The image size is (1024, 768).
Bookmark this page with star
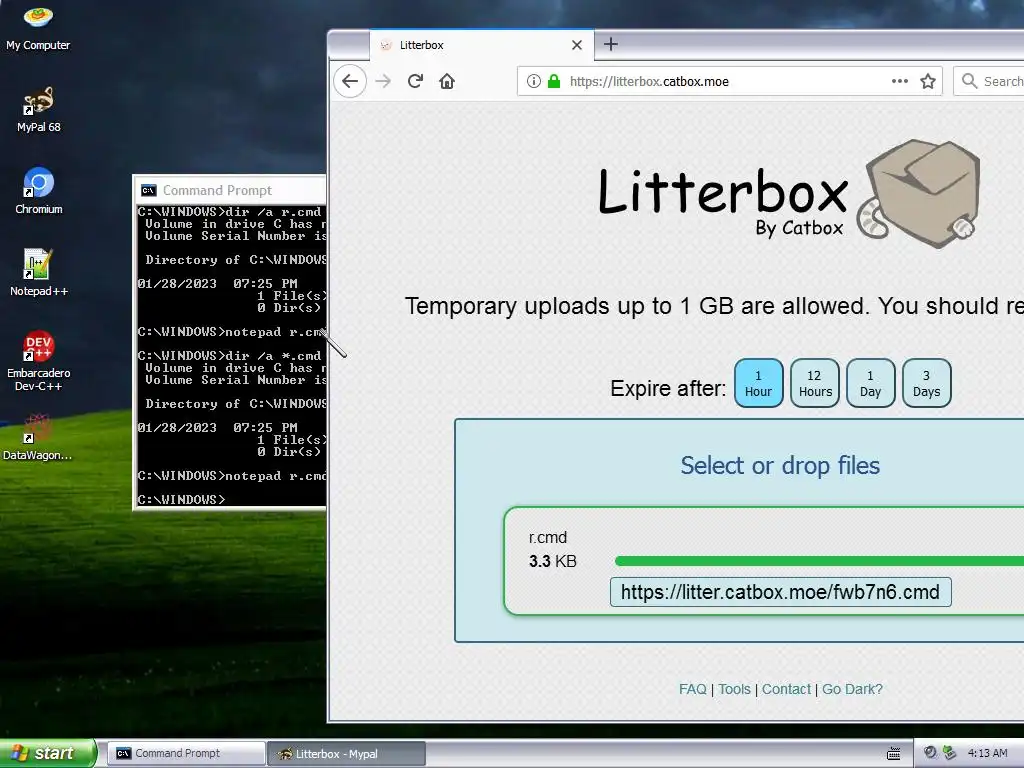coord(928,81)
